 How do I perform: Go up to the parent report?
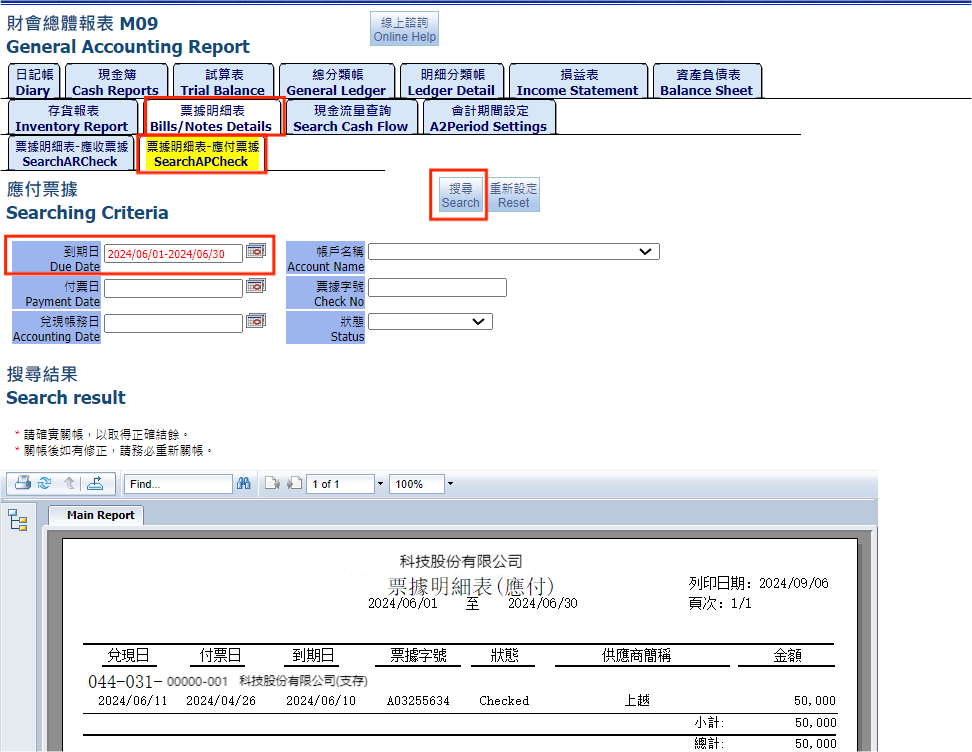click(x=69, y=483)
